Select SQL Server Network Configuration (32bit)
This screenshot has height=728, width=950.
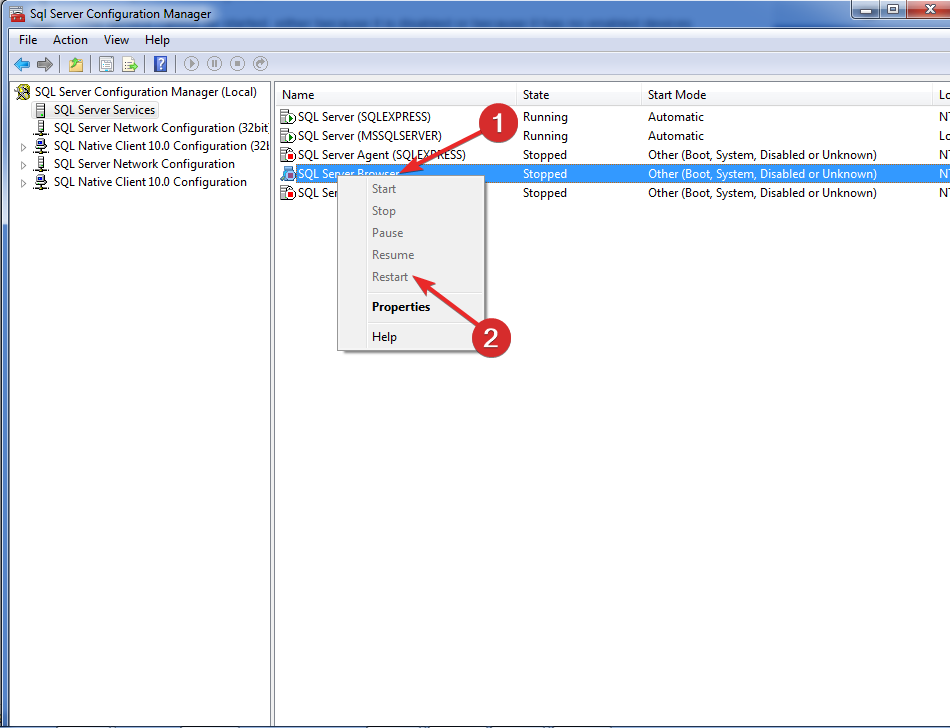click(161, 128)
